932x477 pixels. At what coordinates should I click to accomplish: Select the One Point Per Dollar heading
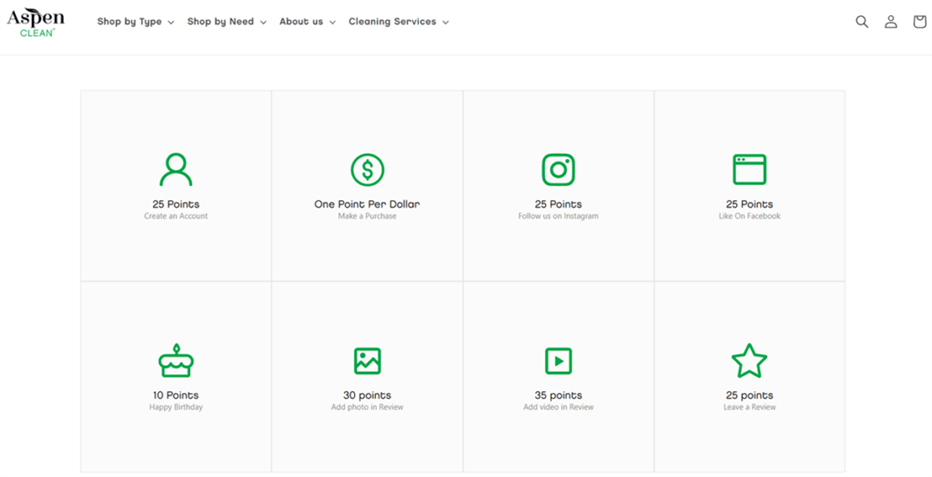click(x=367, y=204)
